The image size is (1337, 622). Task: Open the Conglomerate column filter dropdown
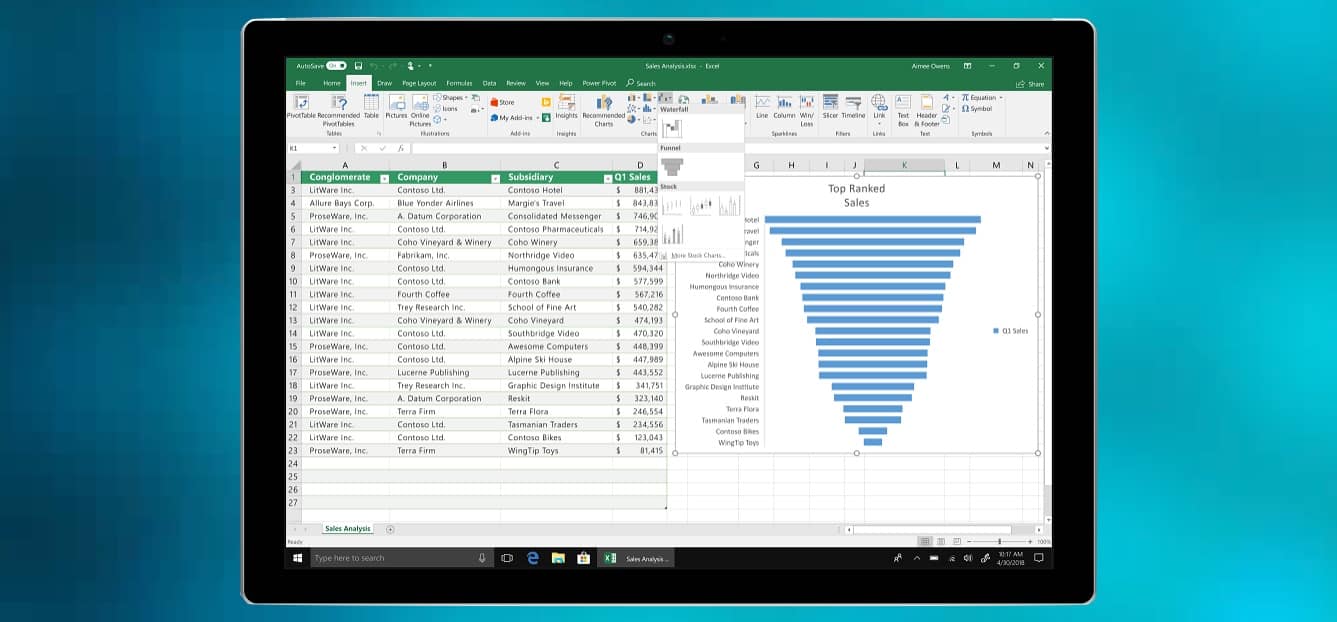tap(385, 177)
